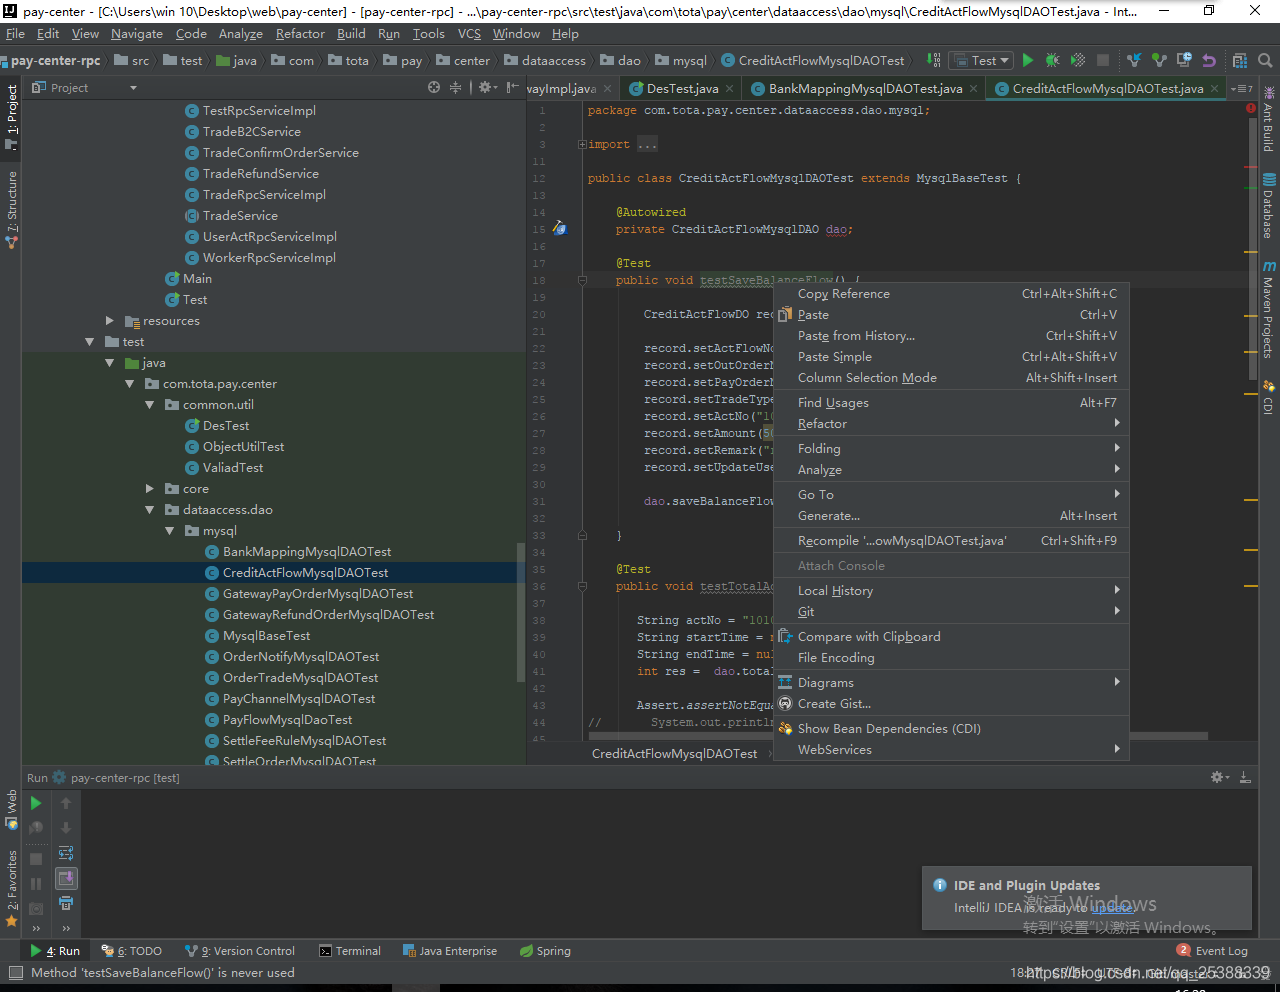
Task: Click the VCS update project icon
Action: pos(1134,60)
